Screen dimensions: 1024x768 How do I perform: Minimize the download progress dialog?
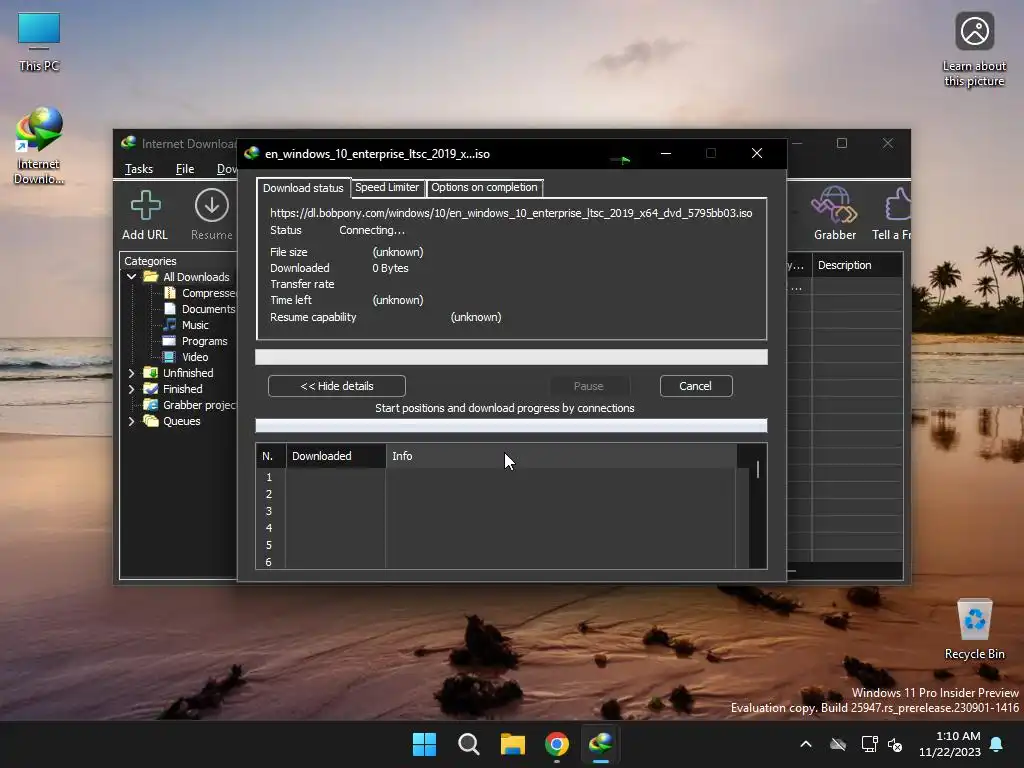point(665,153)
